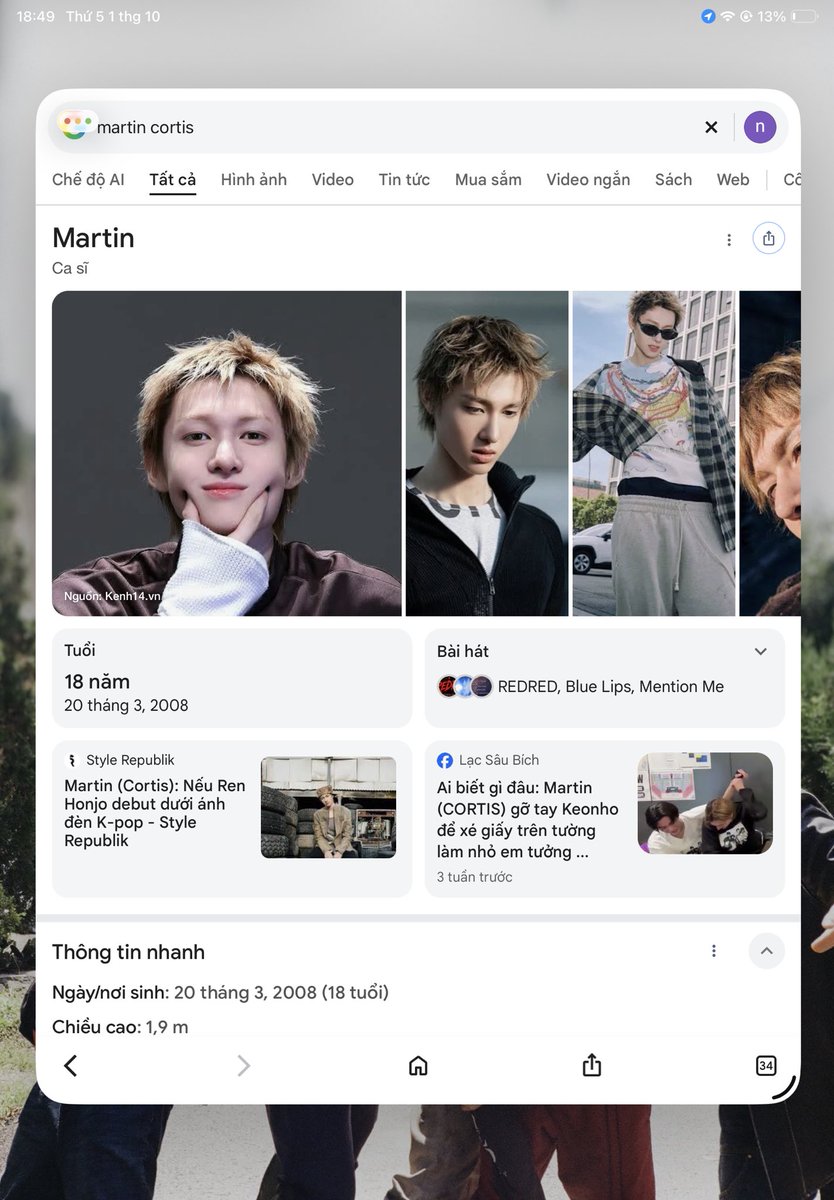Open the black zip jacket photo

(x=487, y=453)
